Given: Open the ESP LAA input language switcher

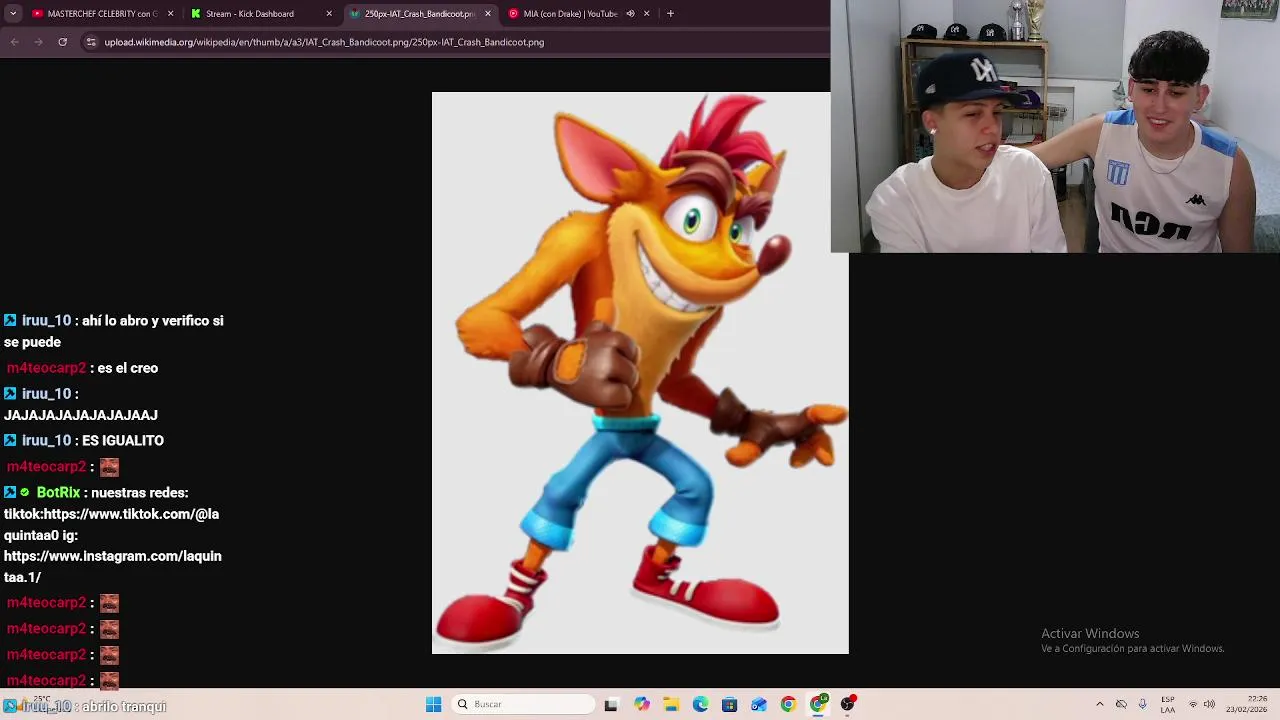Looking at the screenshot, I should click(x=1168, y=704).
